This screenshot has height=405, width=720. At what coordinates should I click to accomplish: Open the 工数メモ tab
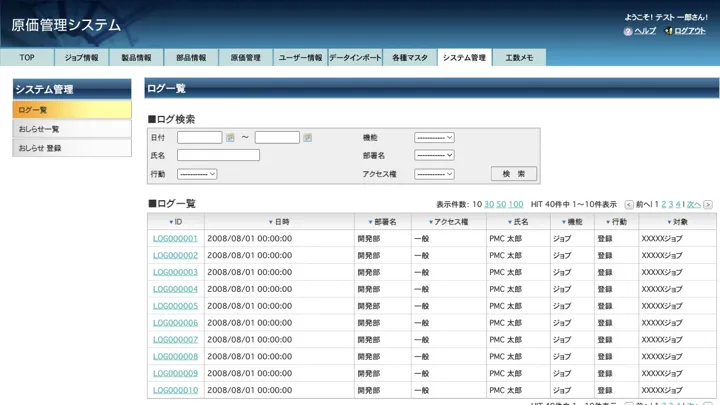pos(519,57)
